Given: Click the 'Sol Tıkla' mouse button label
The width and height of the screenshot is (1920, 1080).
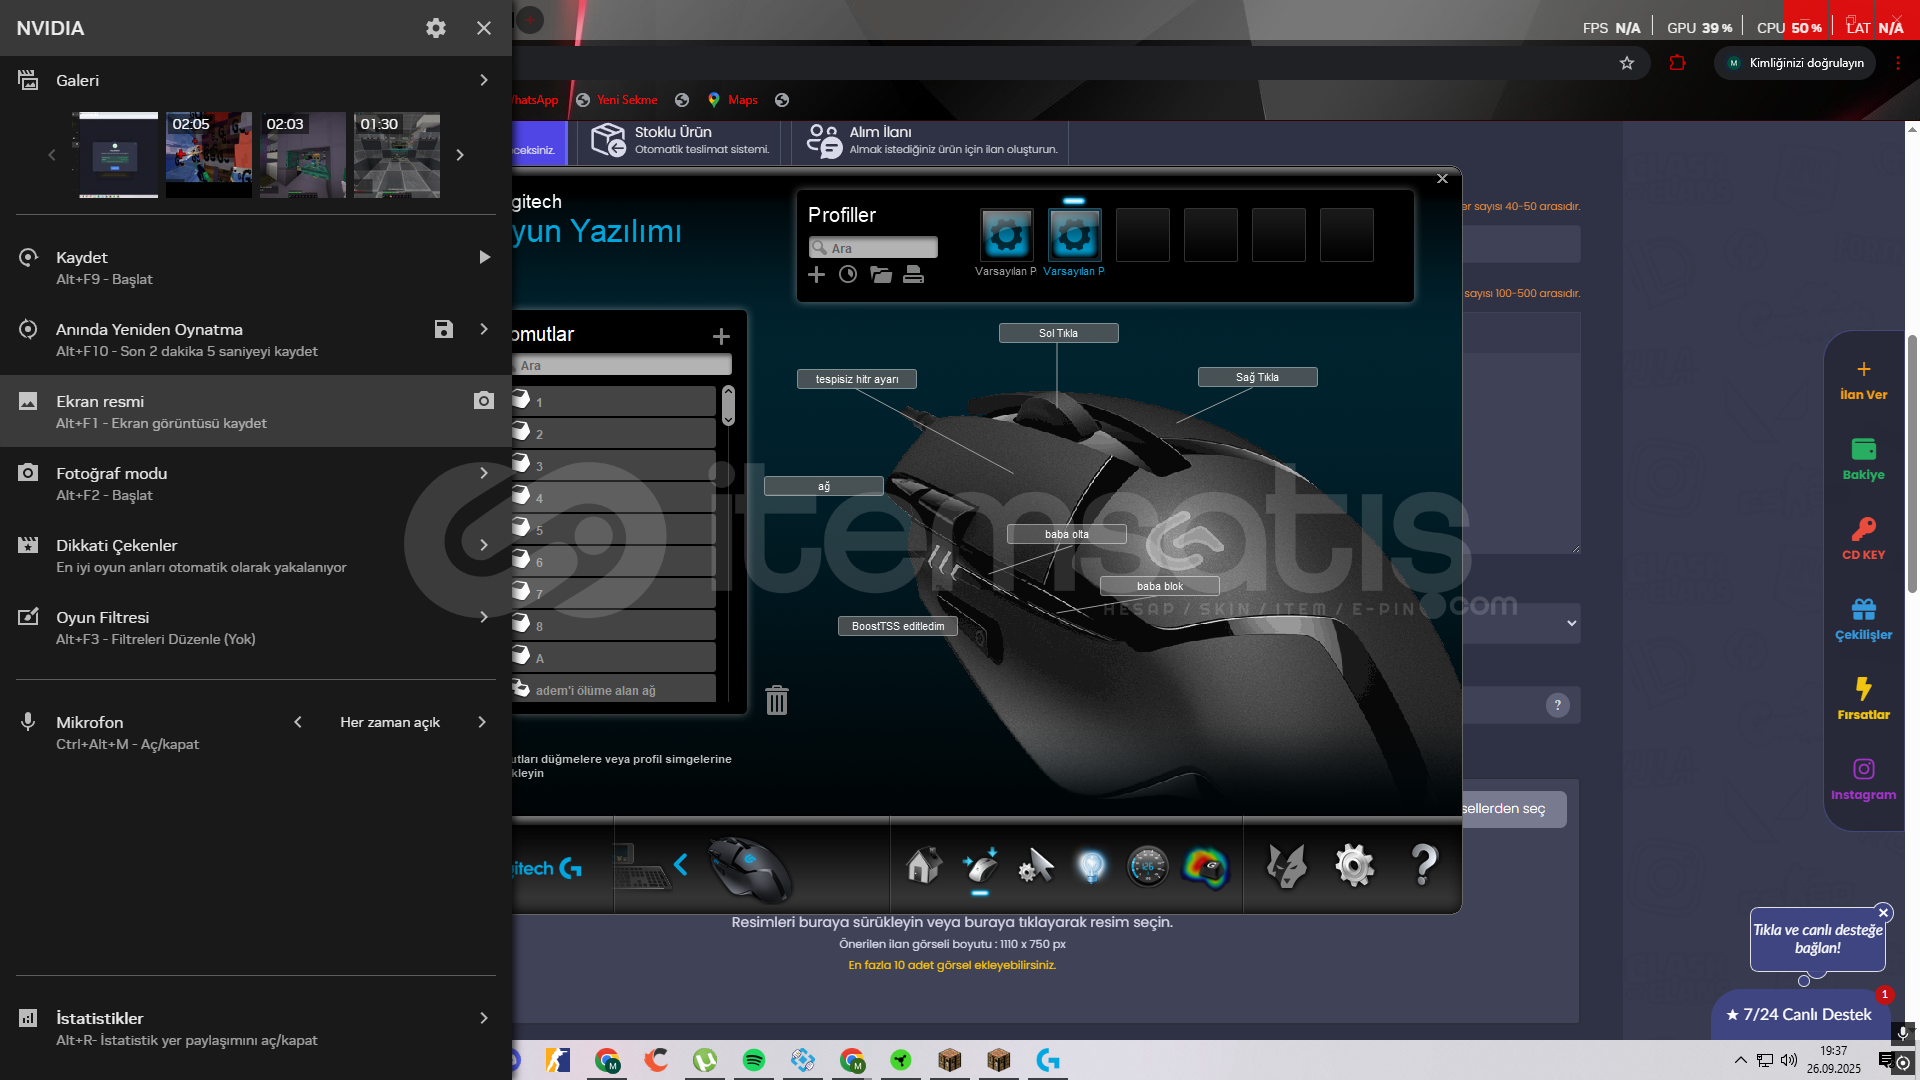Looking at the screenshot, I should coord(1058,333).
